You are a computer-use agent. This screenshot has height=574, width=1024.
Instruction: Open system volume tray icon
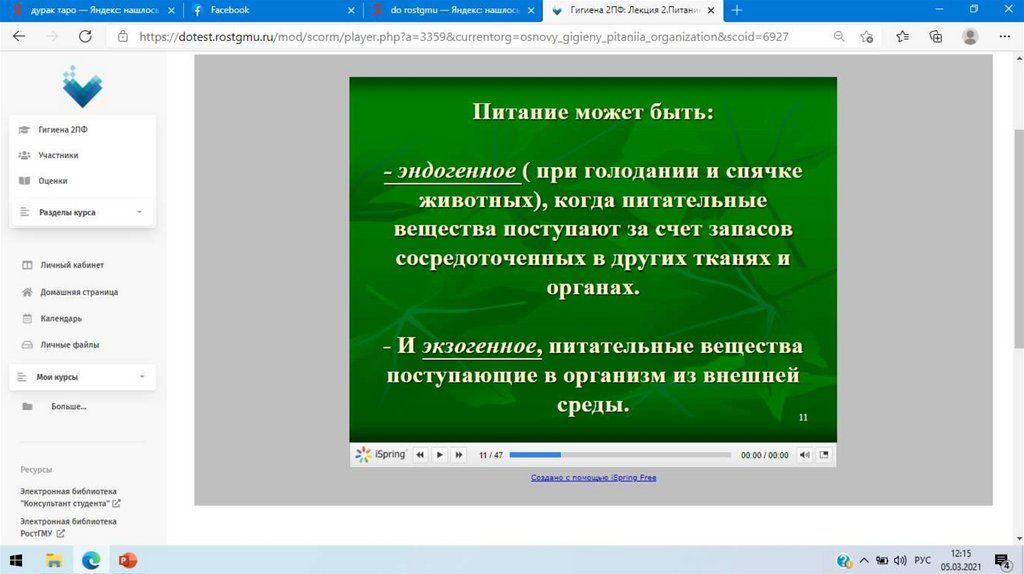(900, 560)
